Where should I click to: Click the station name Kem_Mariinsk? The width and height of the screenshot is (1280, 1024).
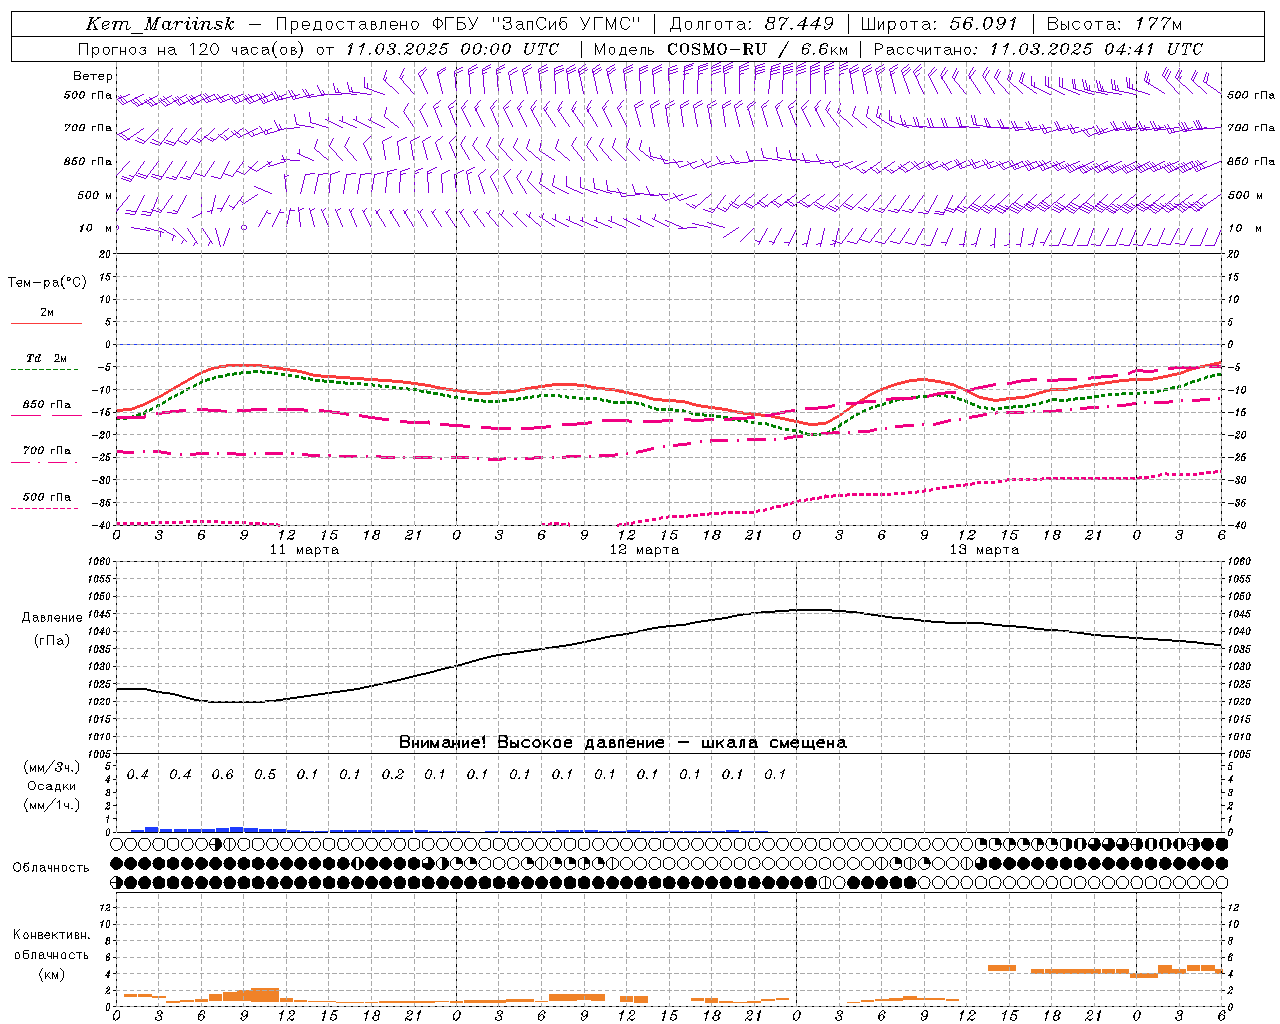pos(160,24)
